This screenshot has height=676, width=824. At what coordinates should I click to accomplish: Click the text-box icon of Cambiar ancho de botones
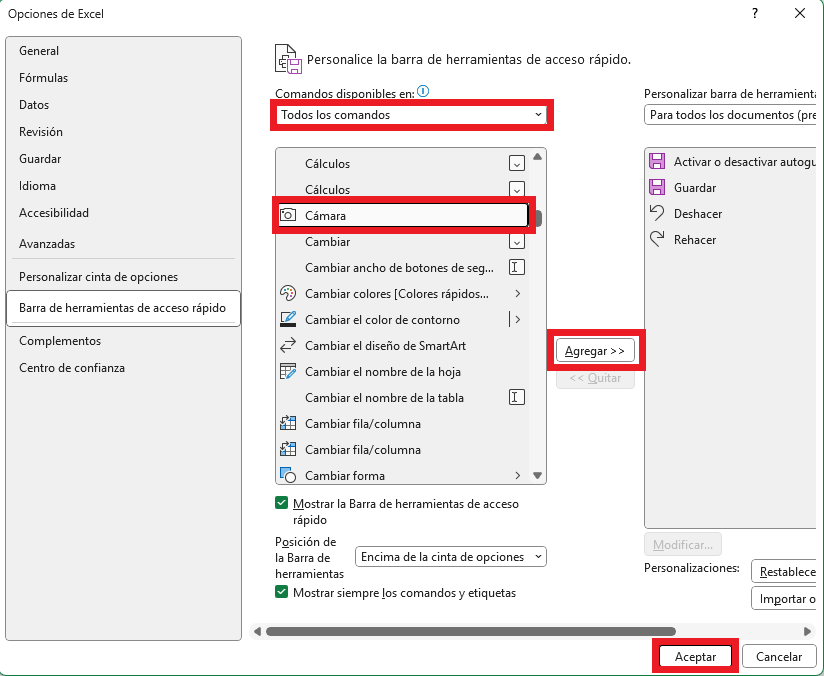point(517,267)
